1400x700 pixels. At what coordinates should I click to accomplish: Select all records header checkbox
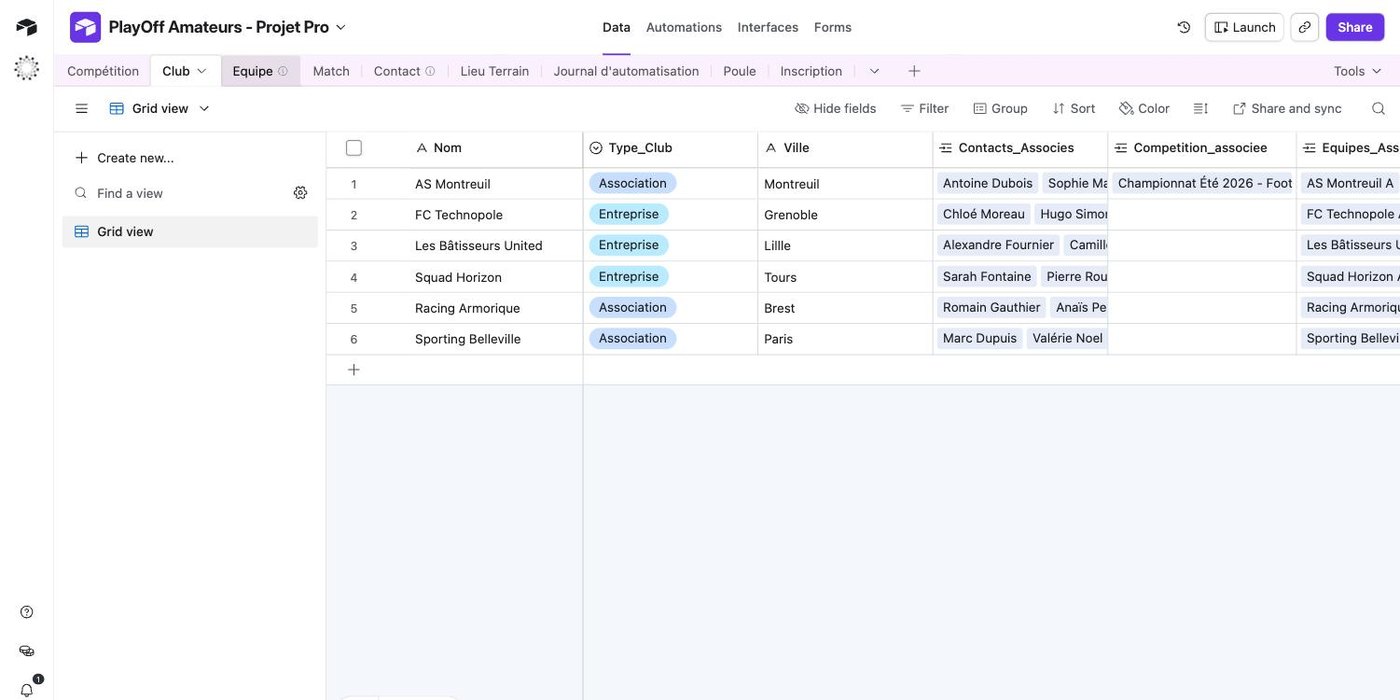pyautogui.click(x=354, y=148)
